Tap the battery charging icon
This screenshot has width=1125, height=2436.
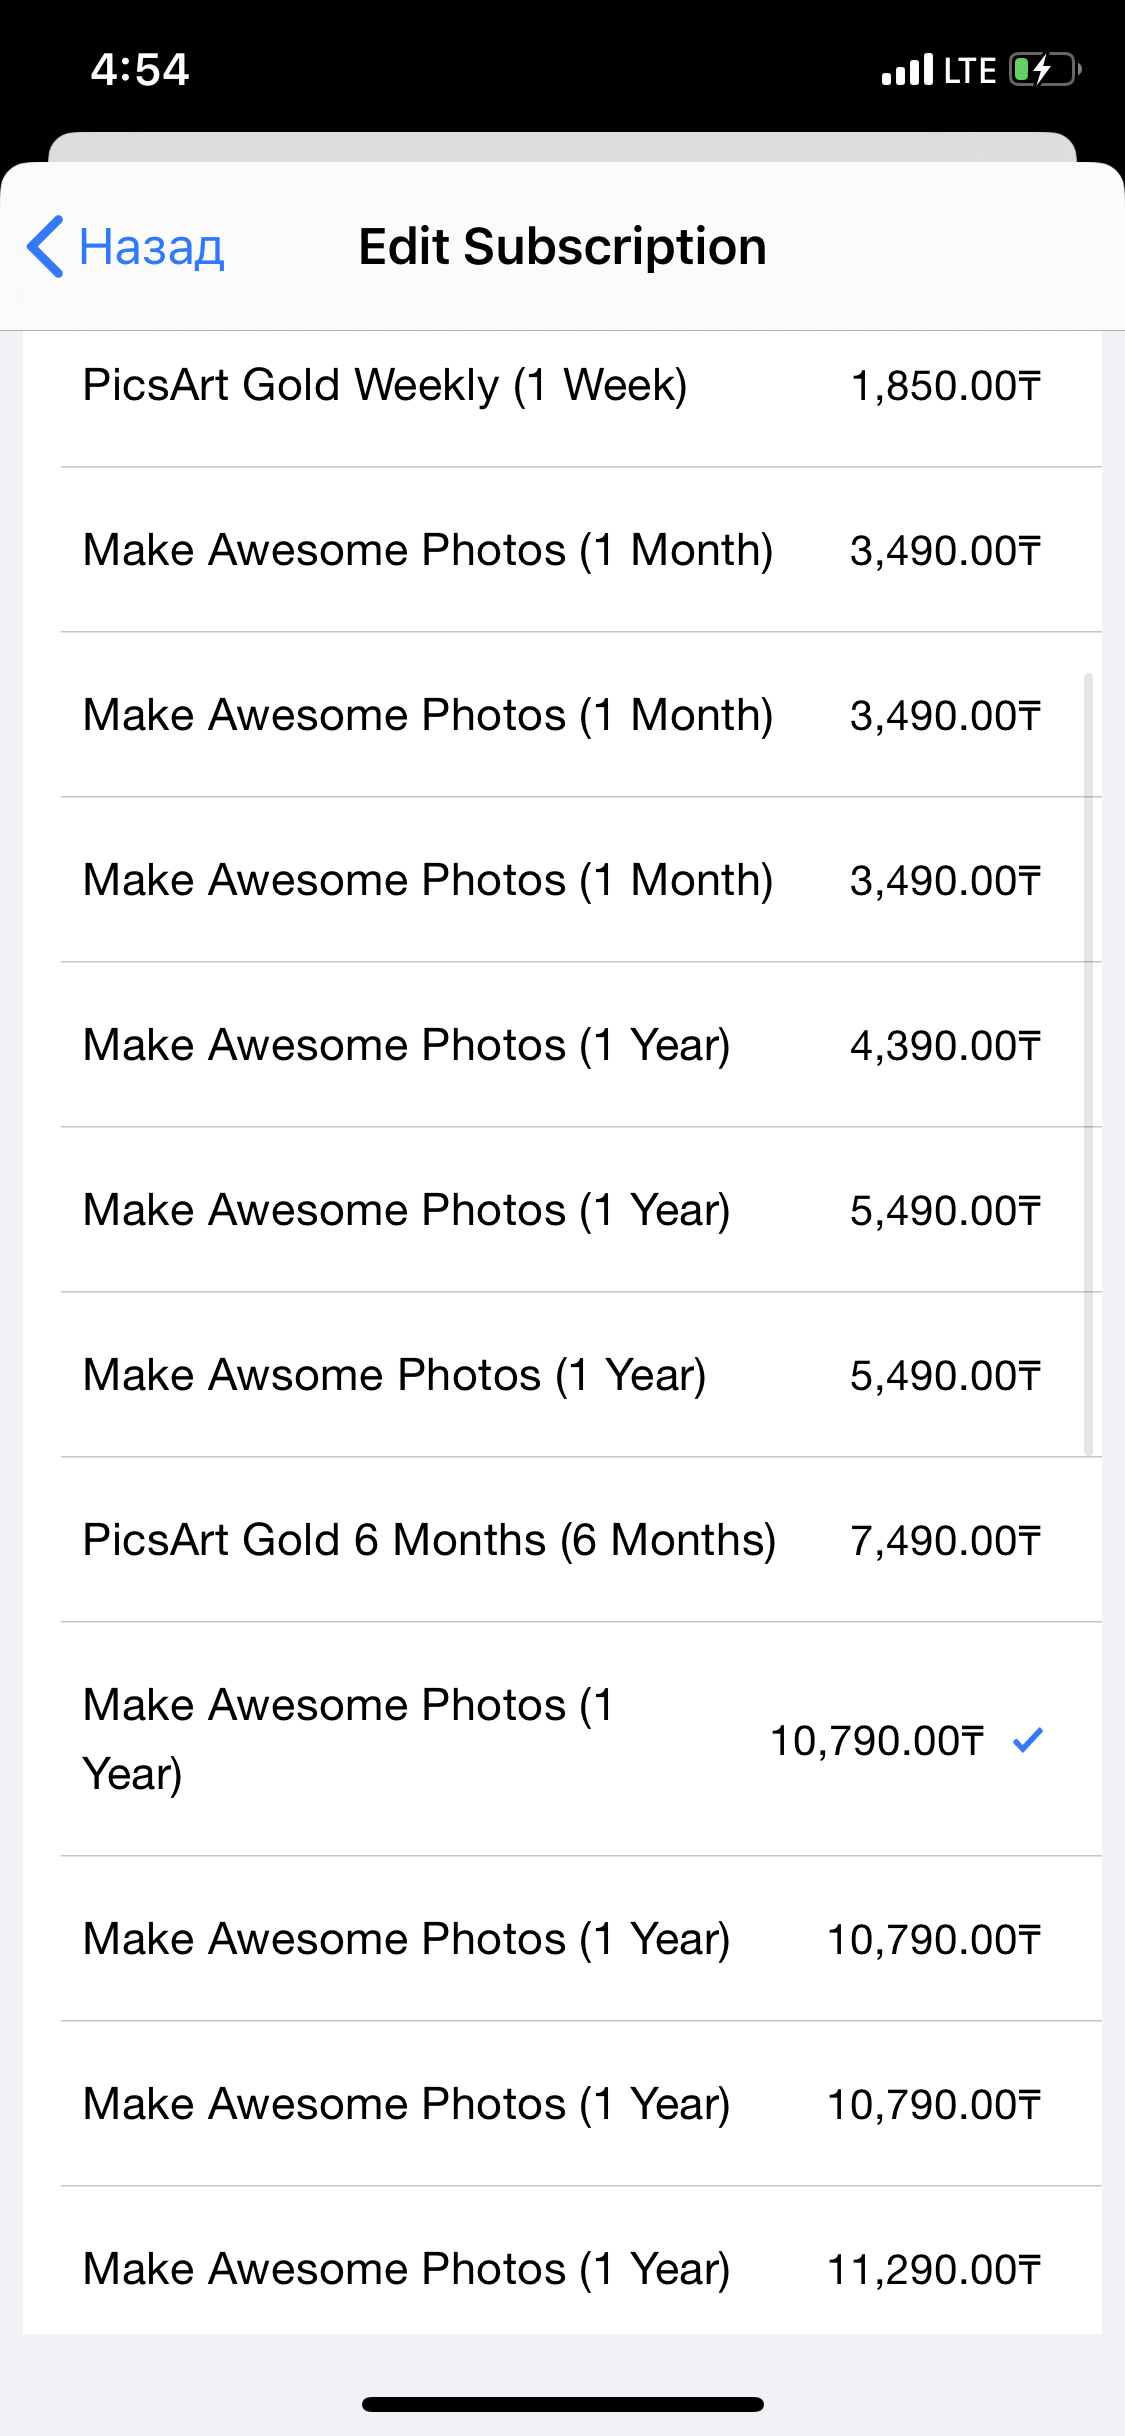[1045, 70]
